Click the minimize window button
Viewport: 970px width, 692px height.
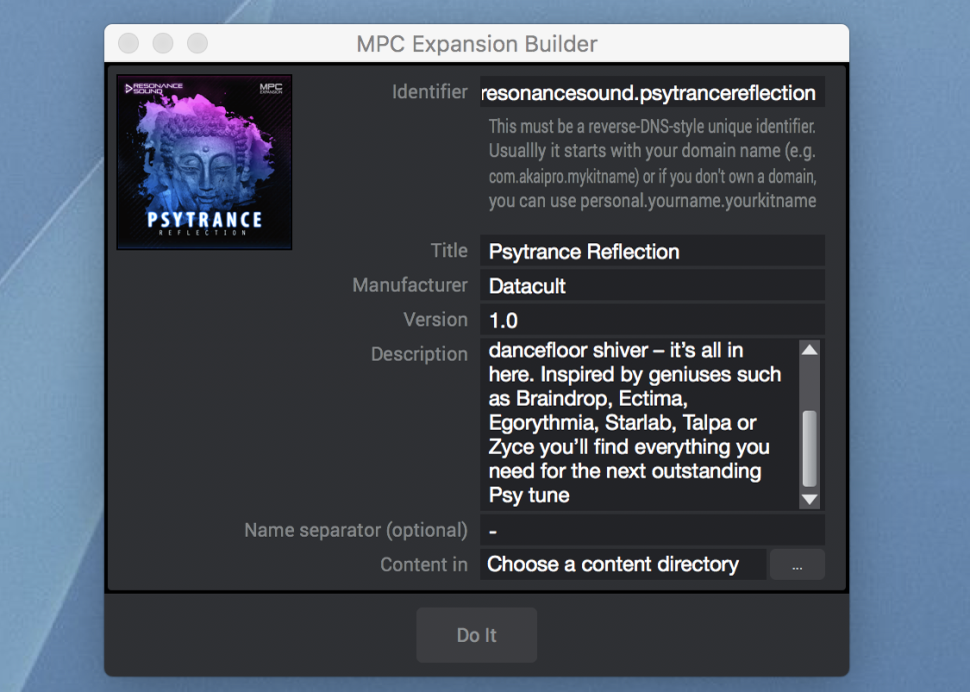(163, 43)
